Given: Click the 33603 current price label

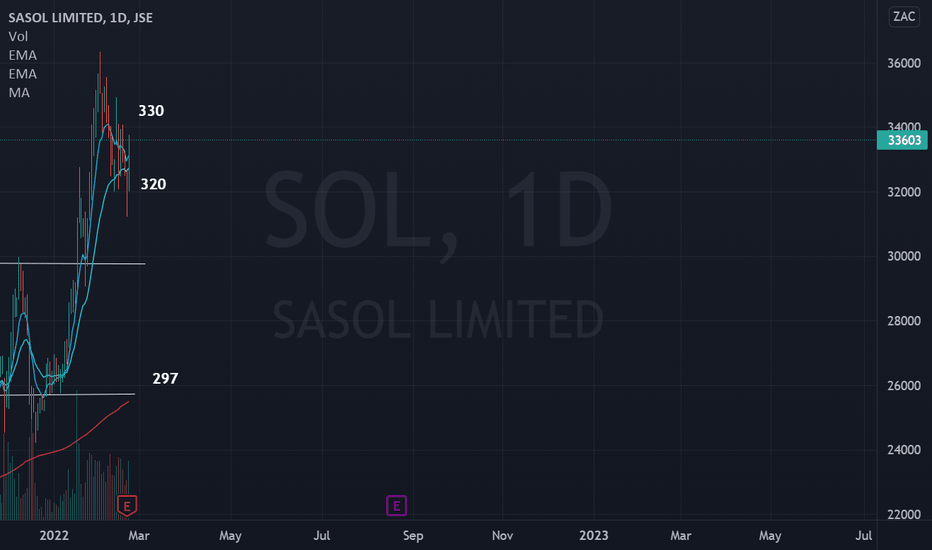Looking at the screenshot, I should 902,140.
